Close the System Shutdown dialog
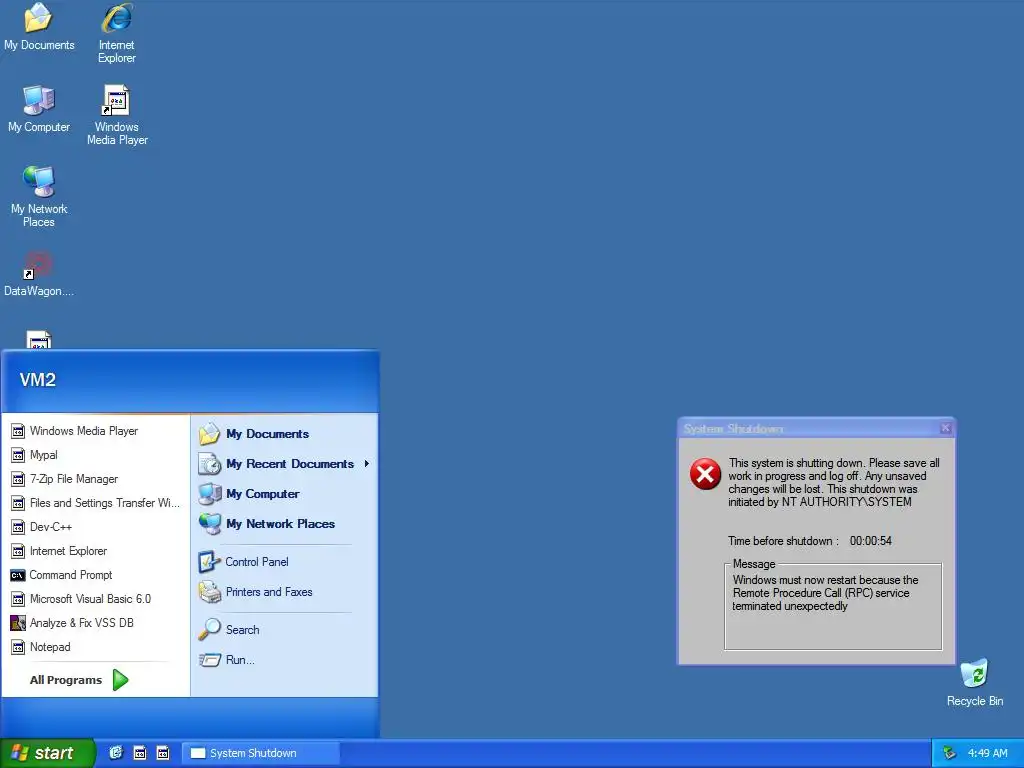The image size is (1024, 768). tap(945, 428)
